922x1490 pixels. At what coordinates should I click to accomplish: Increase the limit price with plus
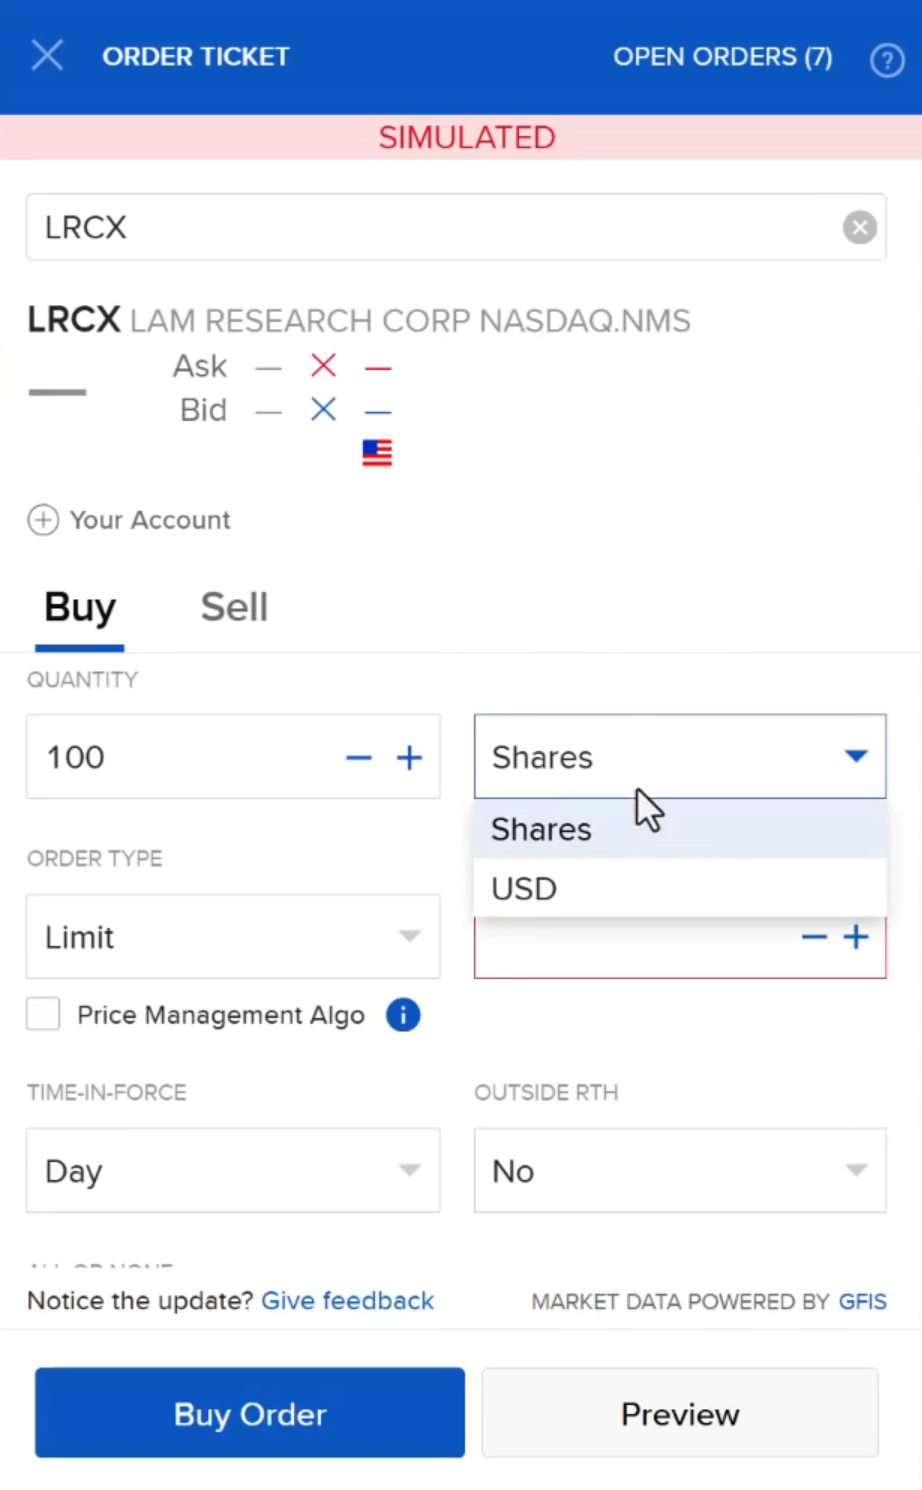click(856, 937)
